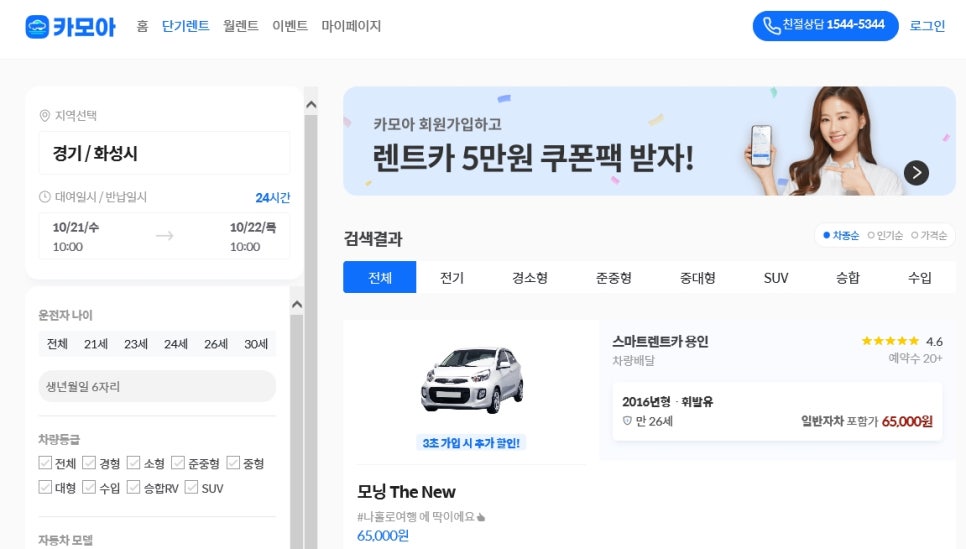Open the 홈 menu
The image size is (966, 549).
pyautogui.click(x=142, y=26)
